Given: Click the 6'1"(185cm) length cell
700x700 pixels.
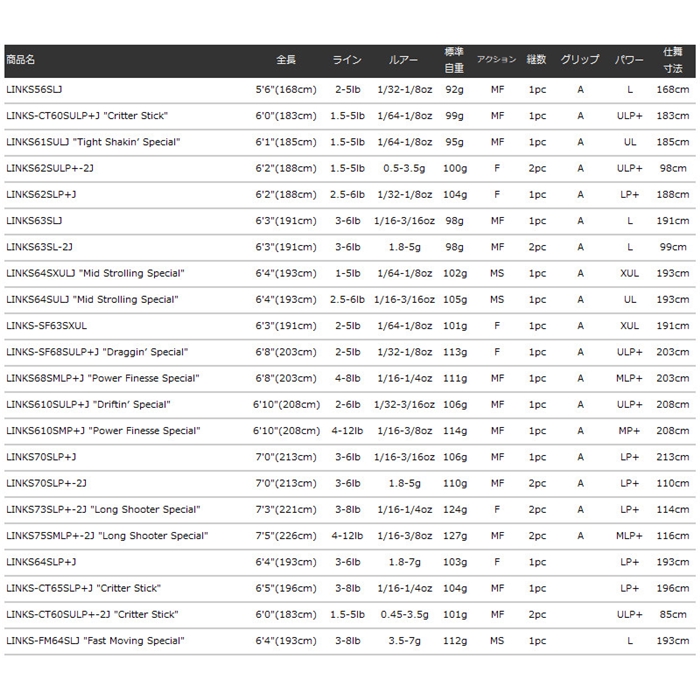Looking at the screenshot, I should pyautogui.click(x=286, y=142).
